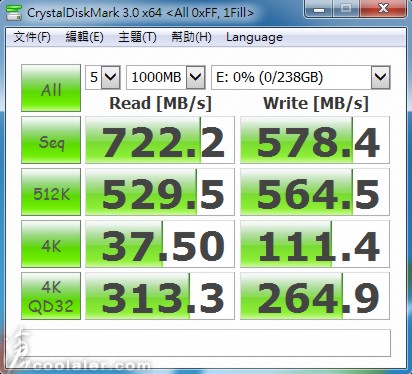The width and height of the screenshot is (412, 374).
Task: Click the 512K write result 564.5
Action: [315, 192]
